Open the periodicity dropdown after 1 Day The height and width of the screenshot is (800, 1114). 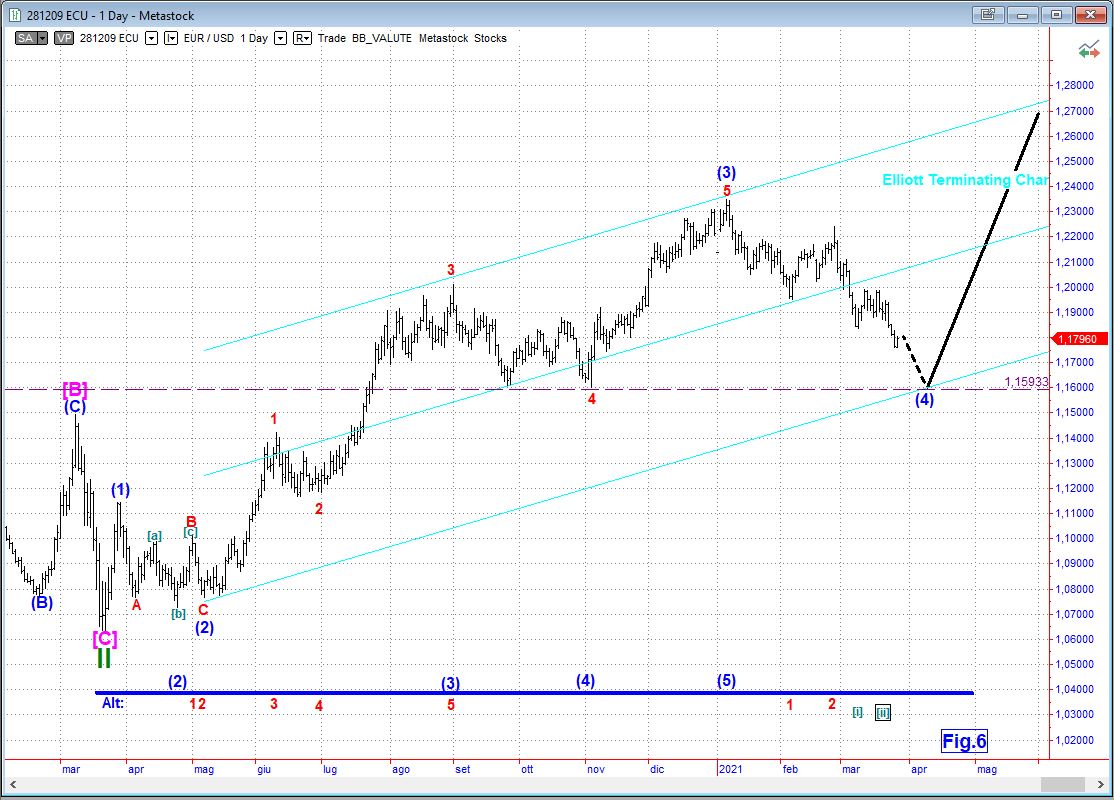[281, 38]
